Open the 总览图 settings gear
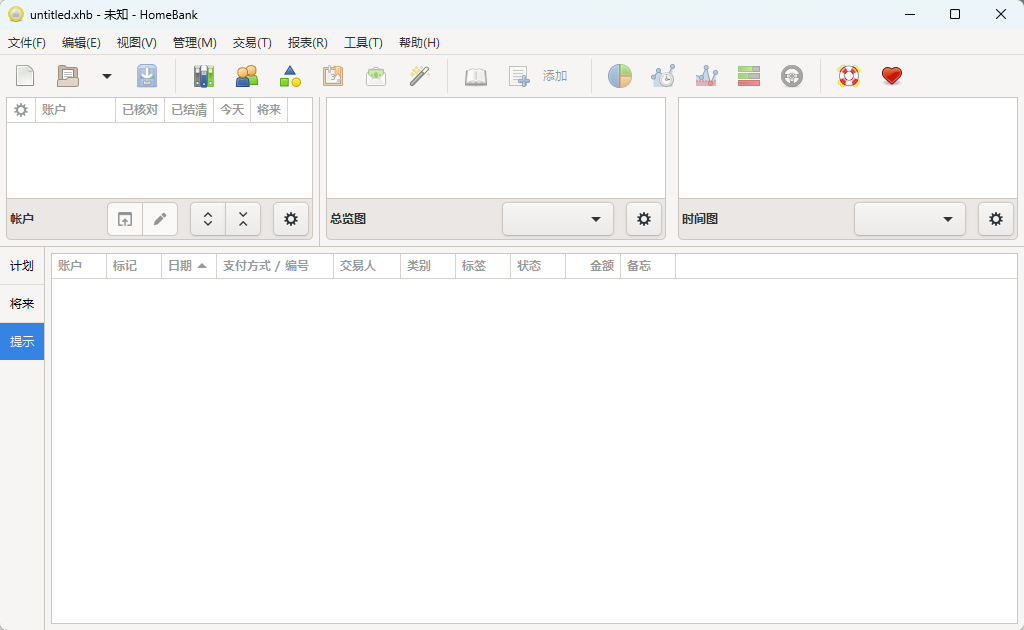Viewport: 1024px width, 630px height. click(644, 219)
